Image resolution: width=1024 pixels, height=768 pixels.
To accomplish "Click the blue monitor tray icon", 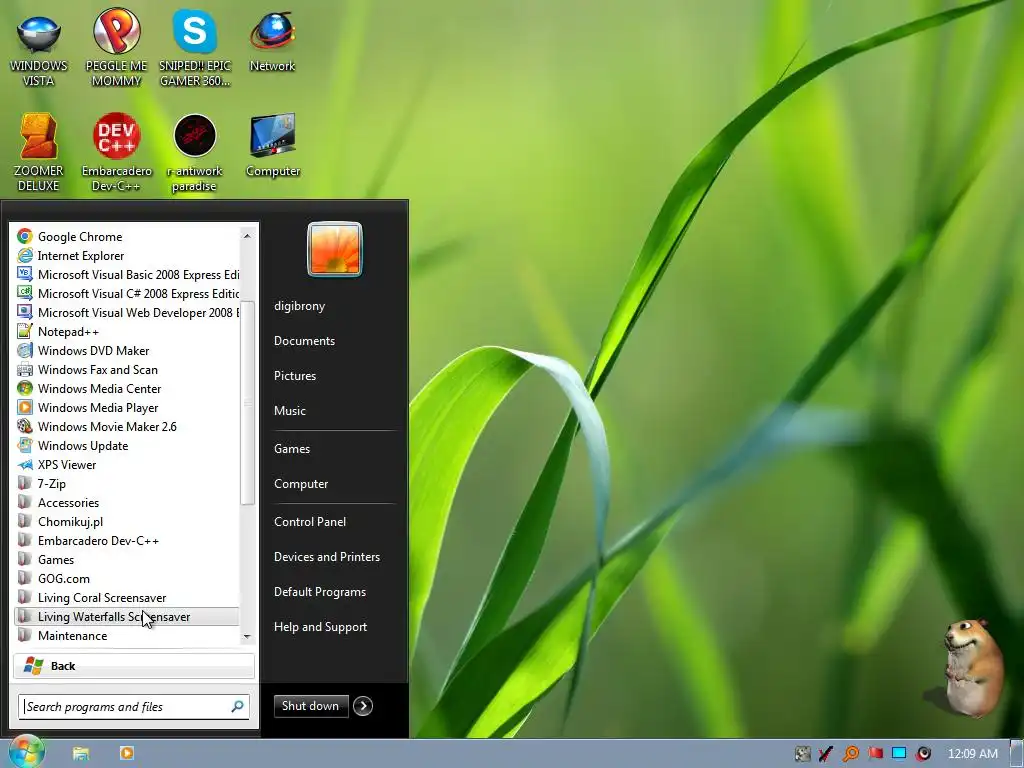I will tap(899, 754).
